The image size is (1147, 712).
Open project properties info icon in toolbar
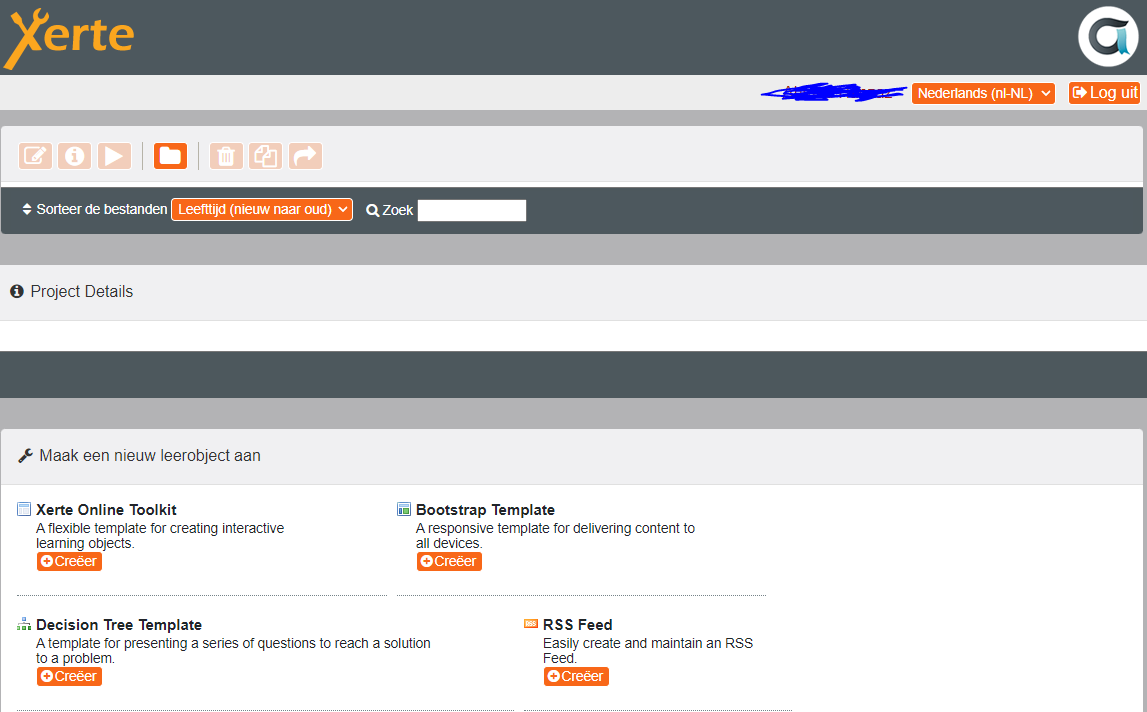coord(75,156)
